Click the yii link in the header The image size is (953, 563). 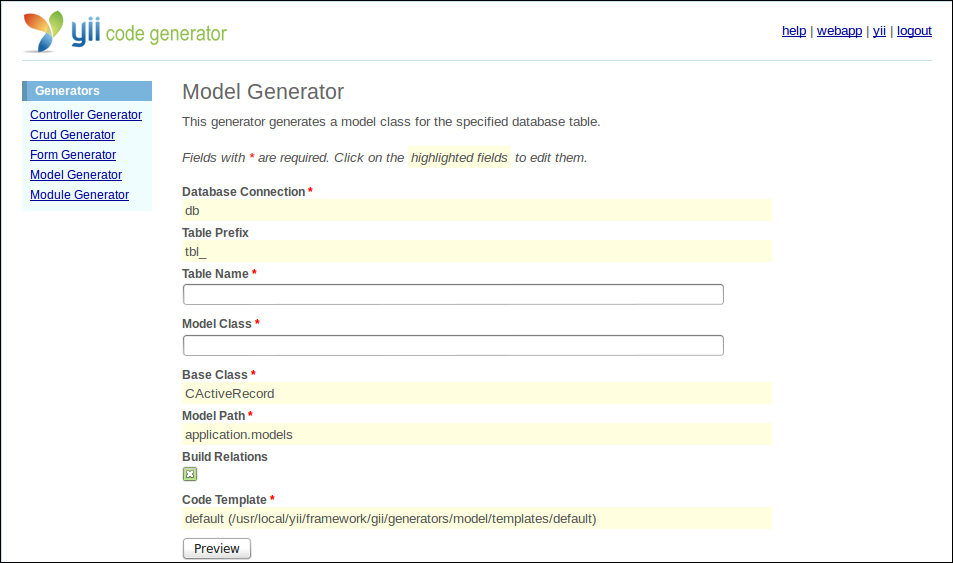pyautogui.click(x=879, y=31)
